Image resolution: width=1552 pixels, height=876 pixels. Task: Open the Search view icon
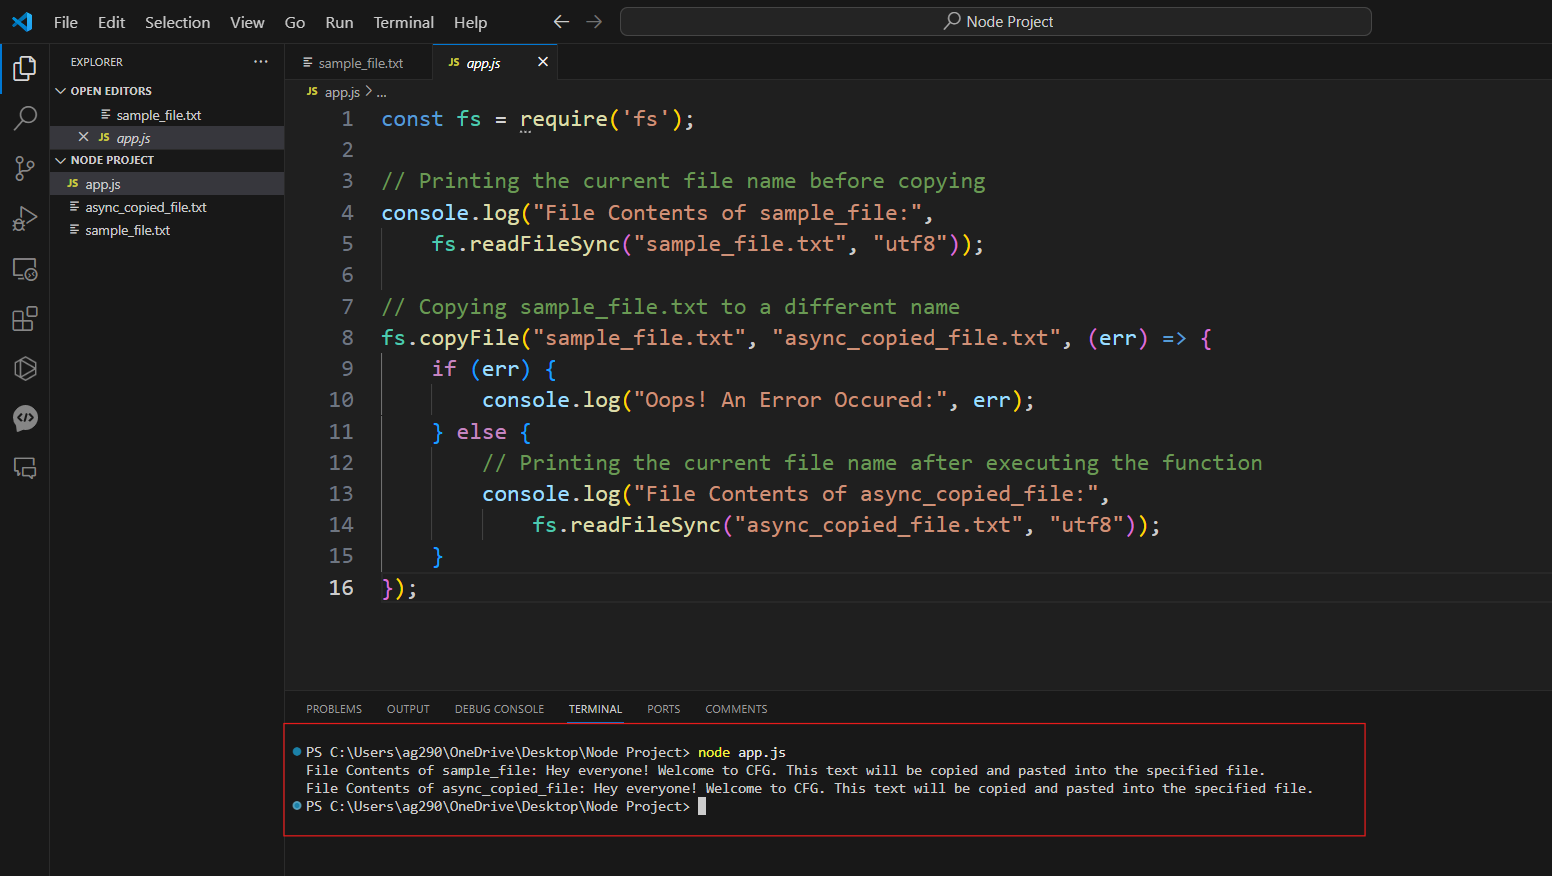click(25, 118)
